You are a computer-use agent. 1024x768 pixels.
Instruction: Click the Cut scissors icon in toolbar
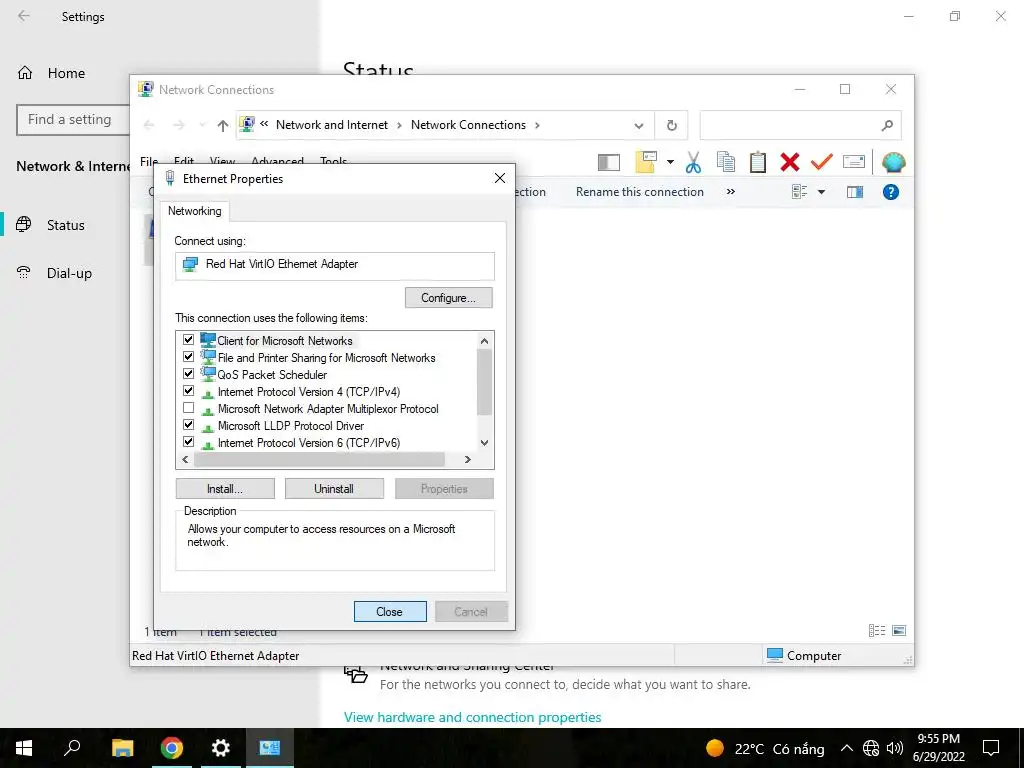(693, 162)
